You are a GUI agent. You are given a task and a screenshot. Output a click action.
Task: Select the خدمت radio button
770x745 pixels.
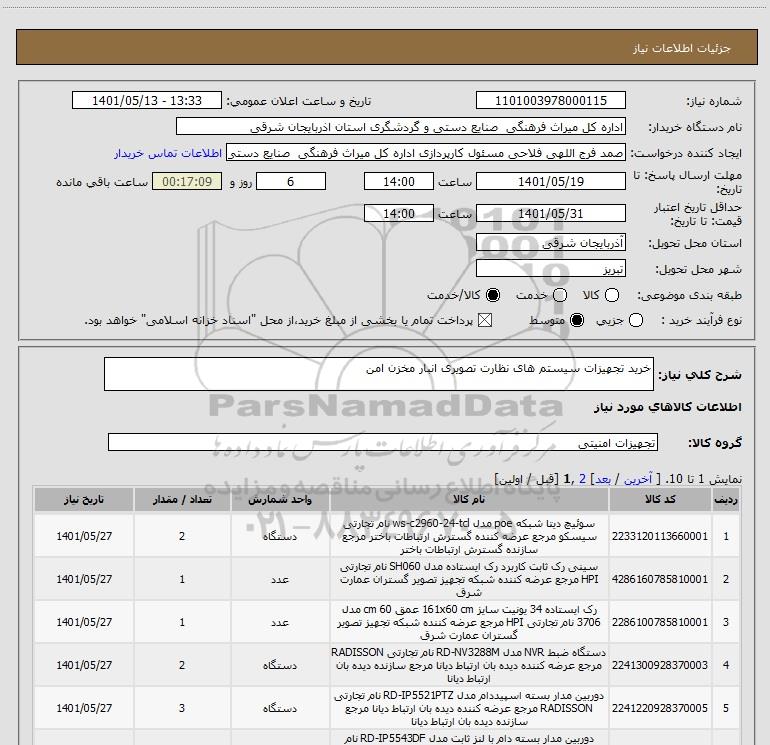pos(560,295)
